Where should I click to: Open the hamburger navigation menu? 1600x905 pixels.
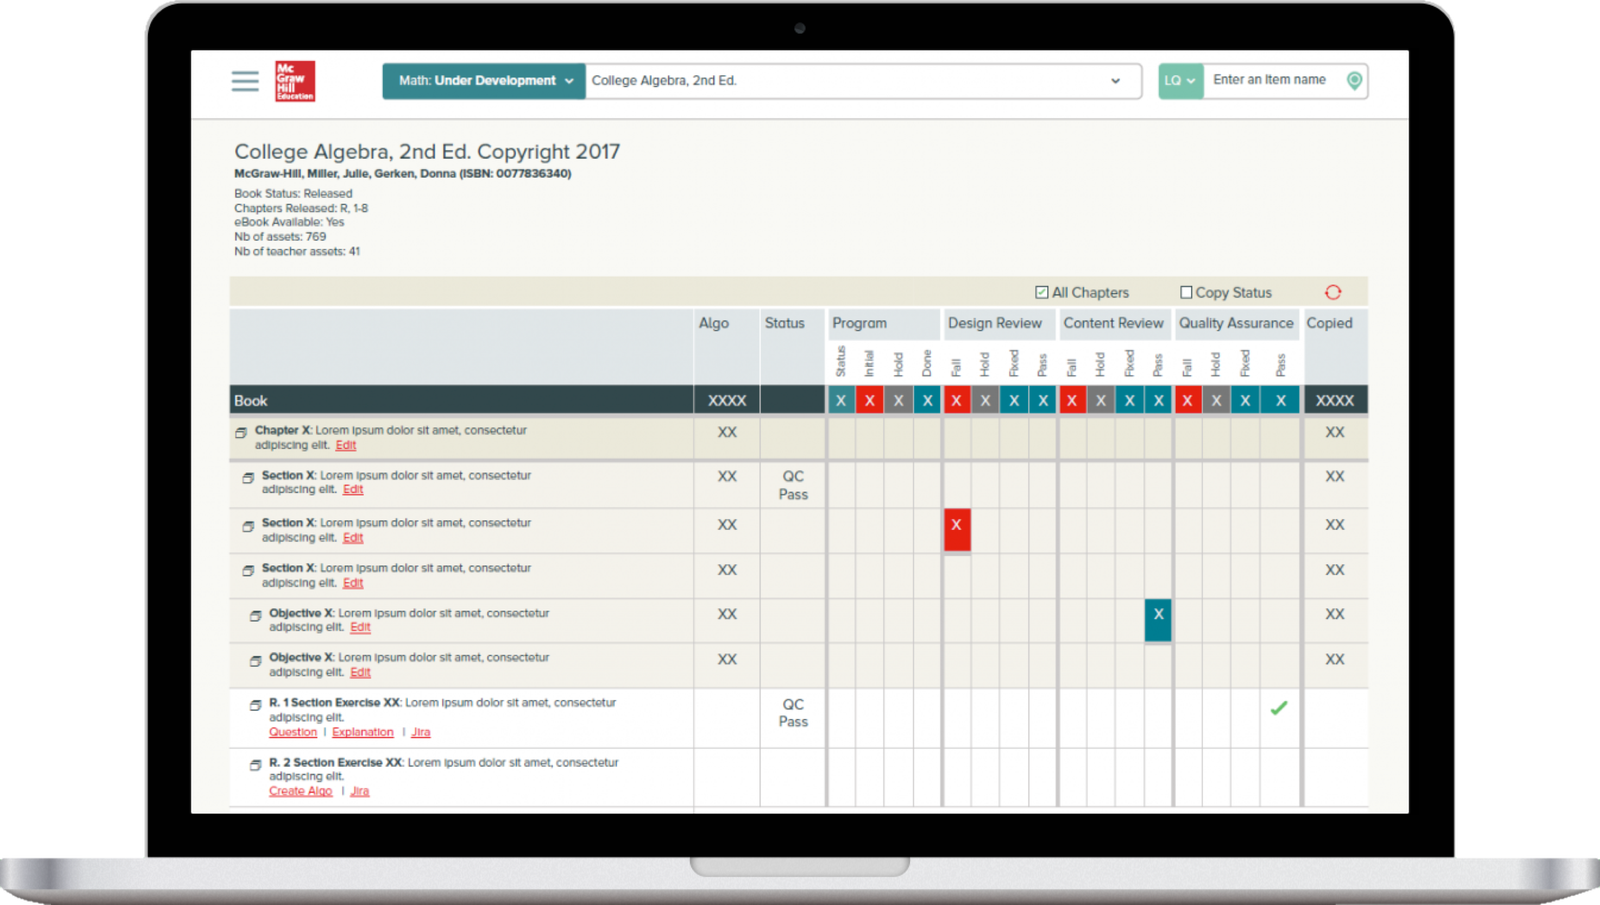(245, 81)
